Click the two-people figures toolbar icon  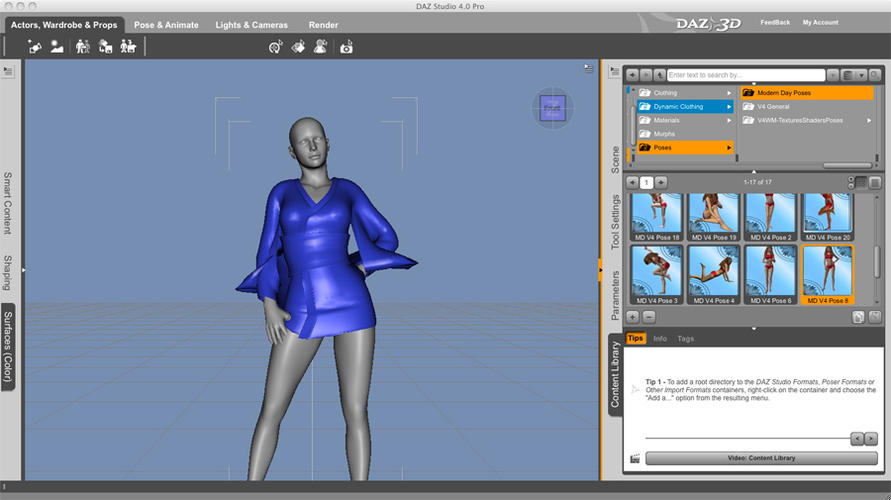83,47
